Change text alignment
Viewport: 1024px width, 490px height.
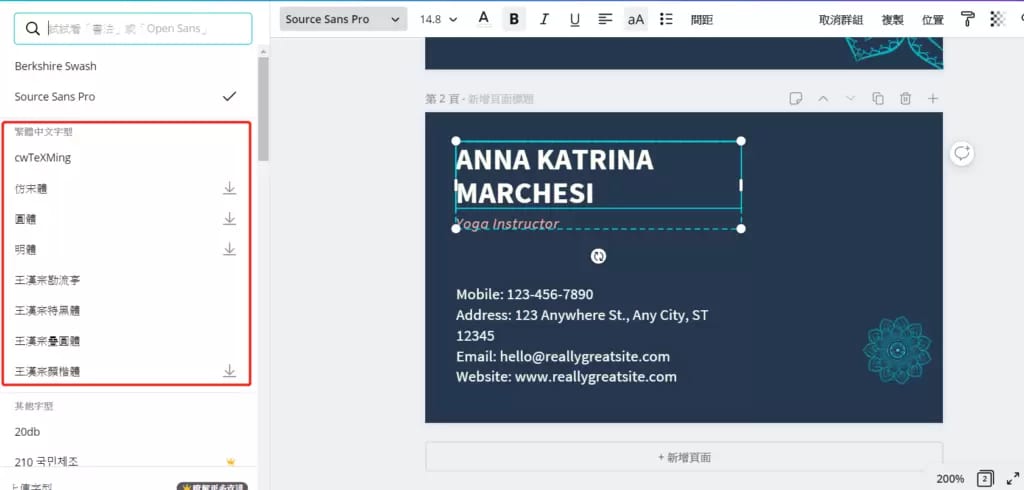(605, 20)
